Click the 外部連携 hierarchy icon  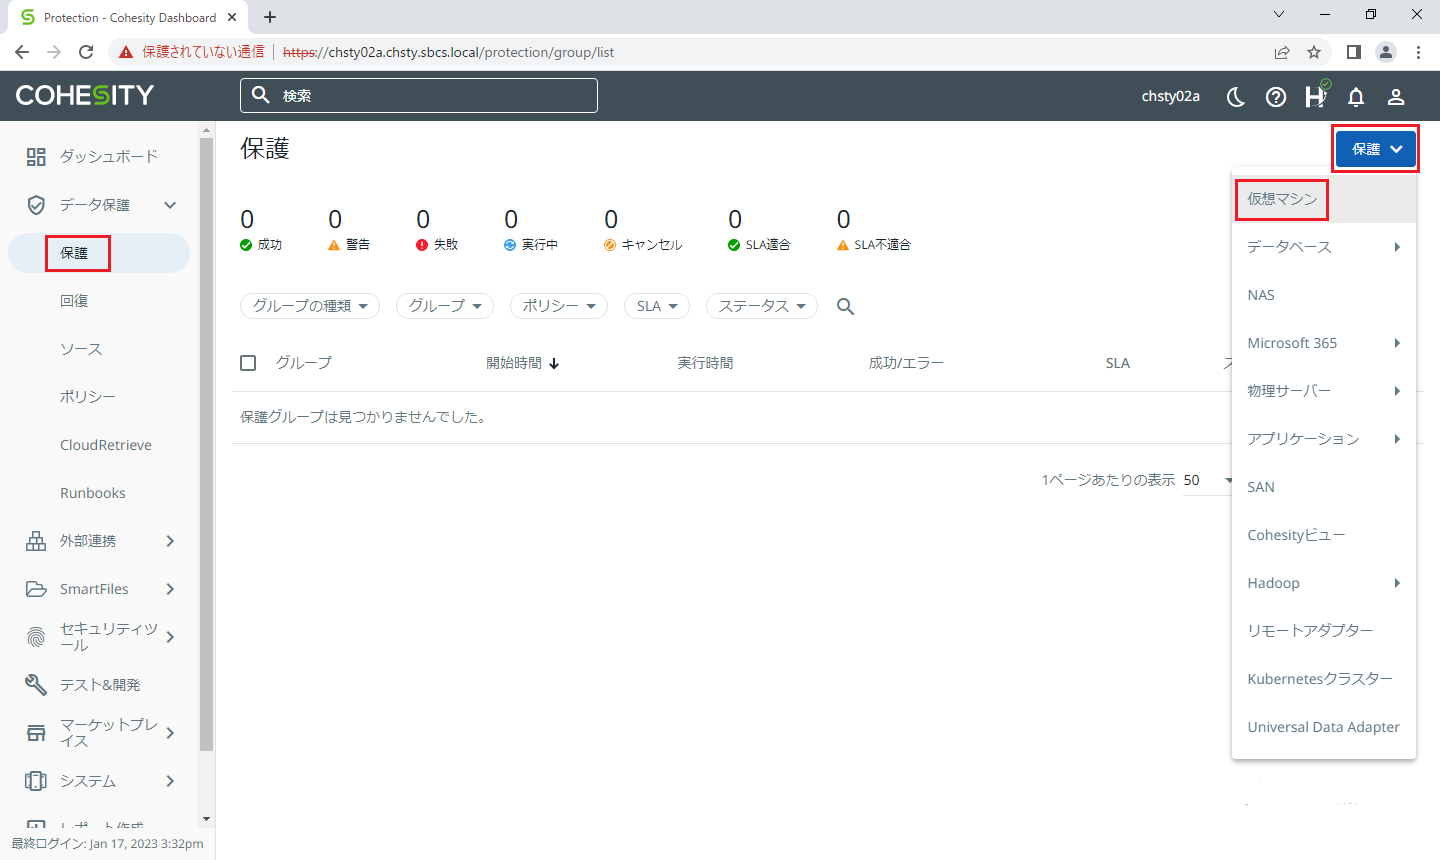(36, 541)
